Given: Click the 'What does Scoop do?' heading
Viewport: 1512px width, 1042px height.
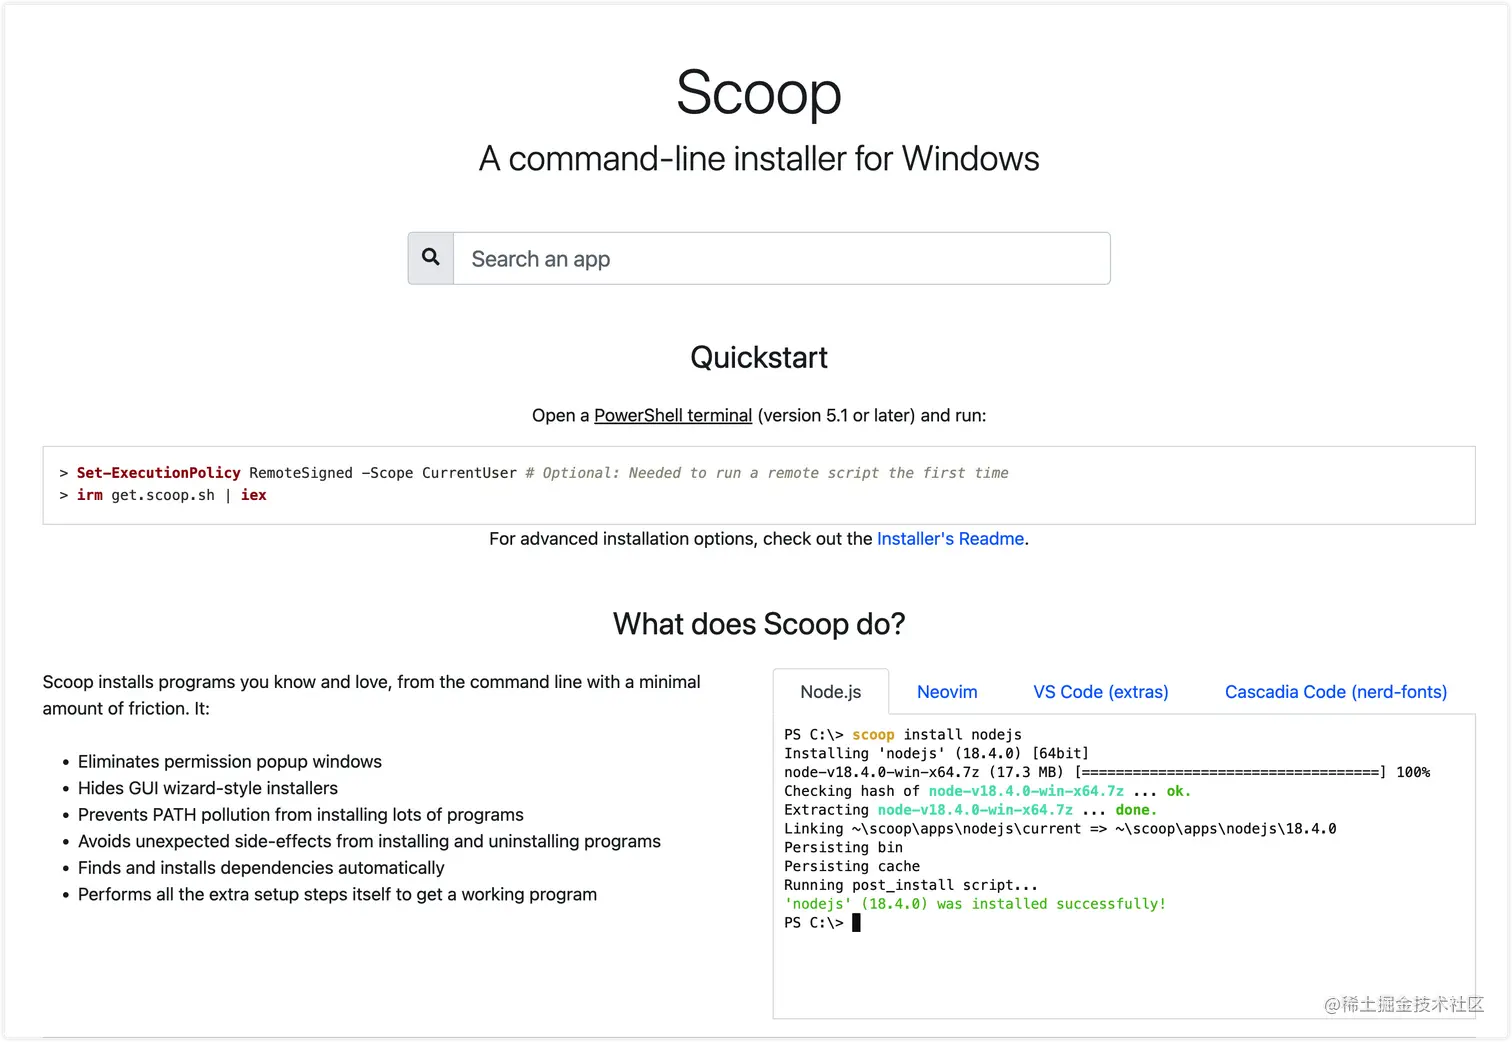Looking at the screenshot, I should (x=759, y=624).
